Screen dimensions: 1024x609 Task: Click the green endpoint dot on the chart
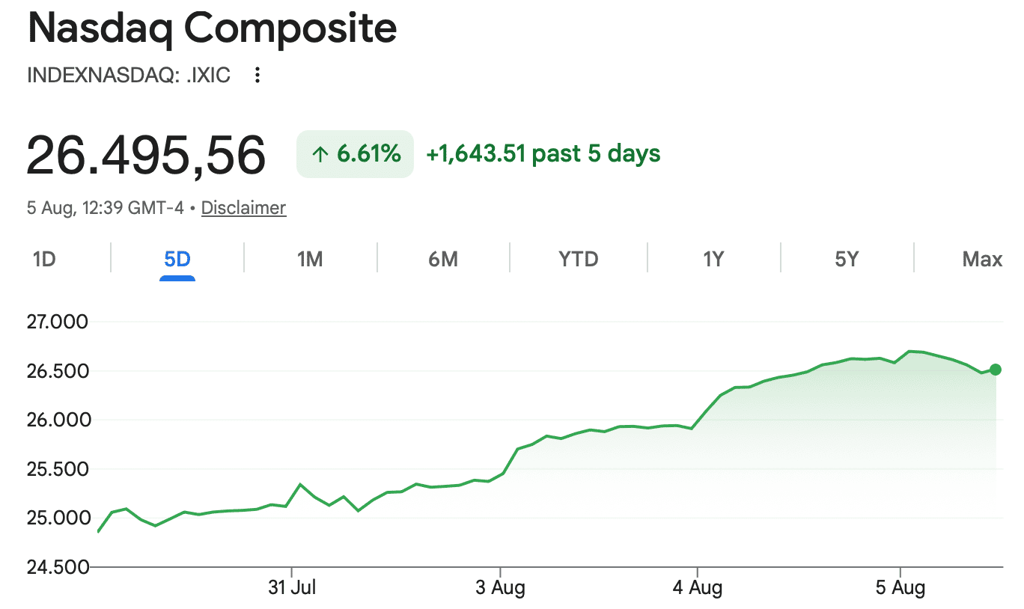click(x=995, y=369)
